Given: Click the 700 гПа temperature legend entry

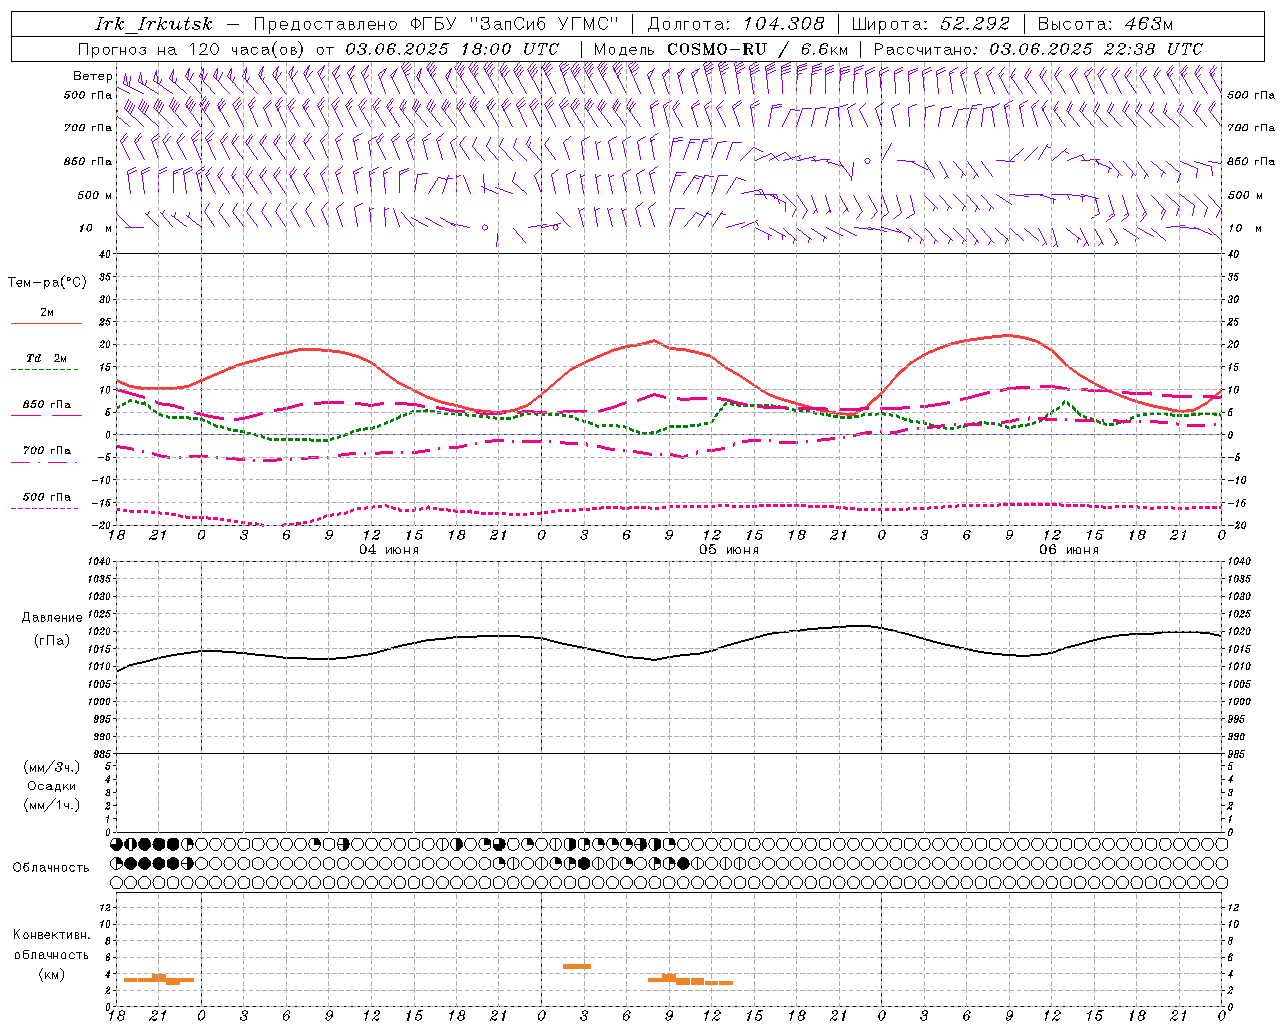Looking at the screenshot, I should click(x=47, y=450).
